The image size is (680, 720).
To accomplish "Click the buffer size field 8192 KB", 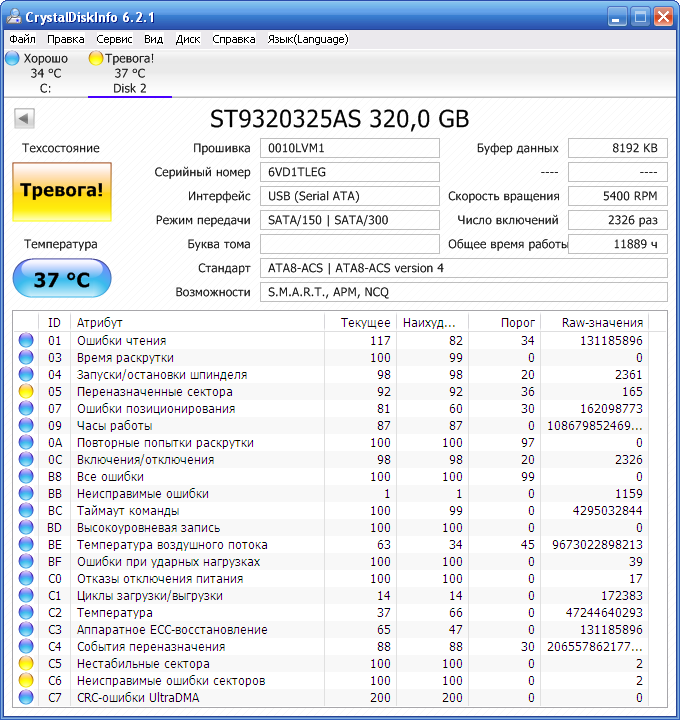I will 618,148.
